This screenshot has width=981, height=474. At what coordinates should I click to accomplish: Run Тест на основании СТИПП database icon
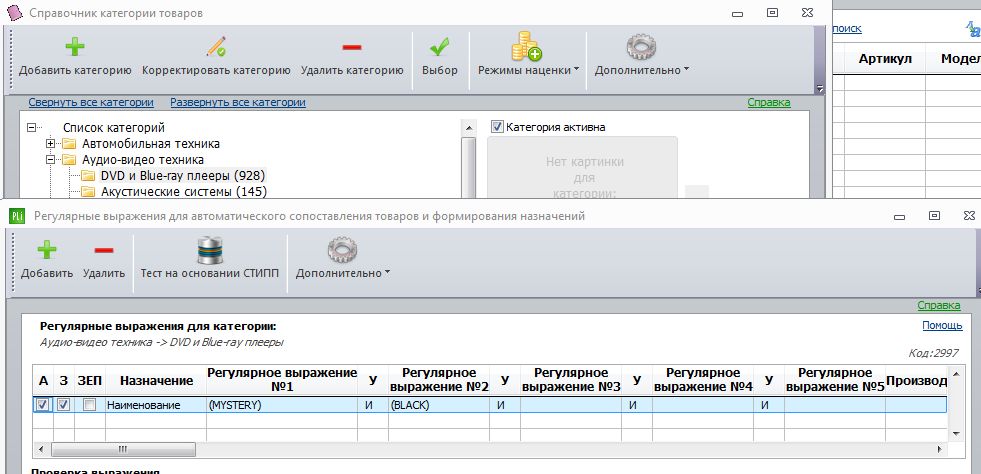point(210,250)
